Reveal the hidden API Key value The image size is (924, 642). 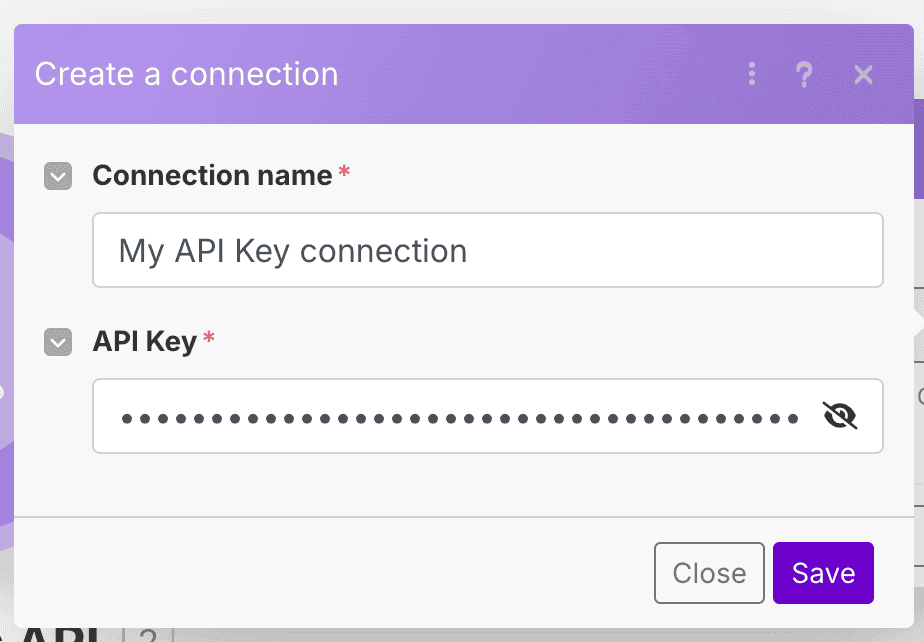point(840,415)
